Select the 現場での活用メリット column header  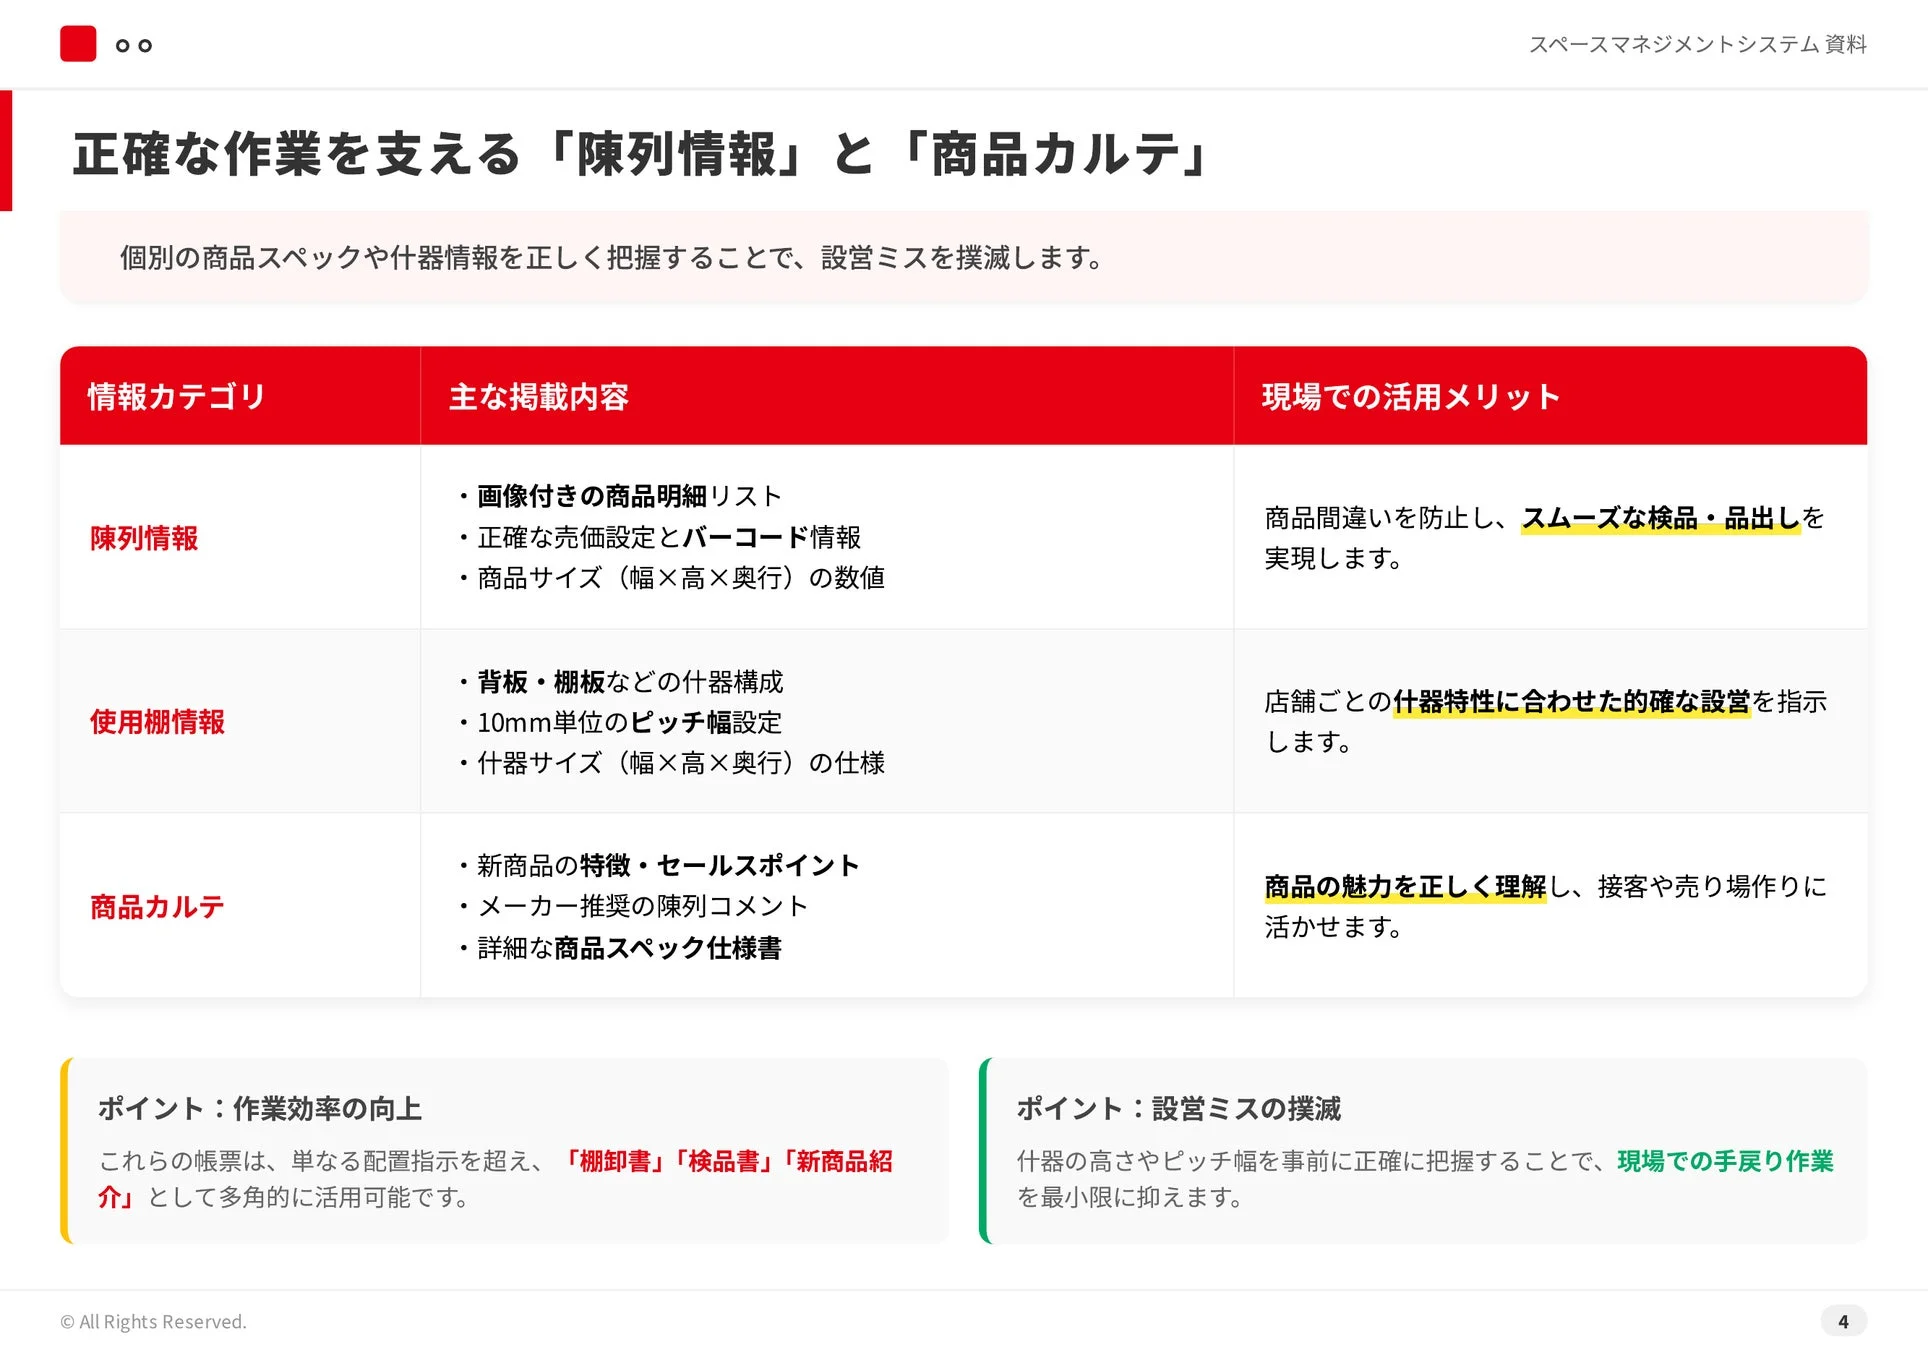[x=1409, y=396]
